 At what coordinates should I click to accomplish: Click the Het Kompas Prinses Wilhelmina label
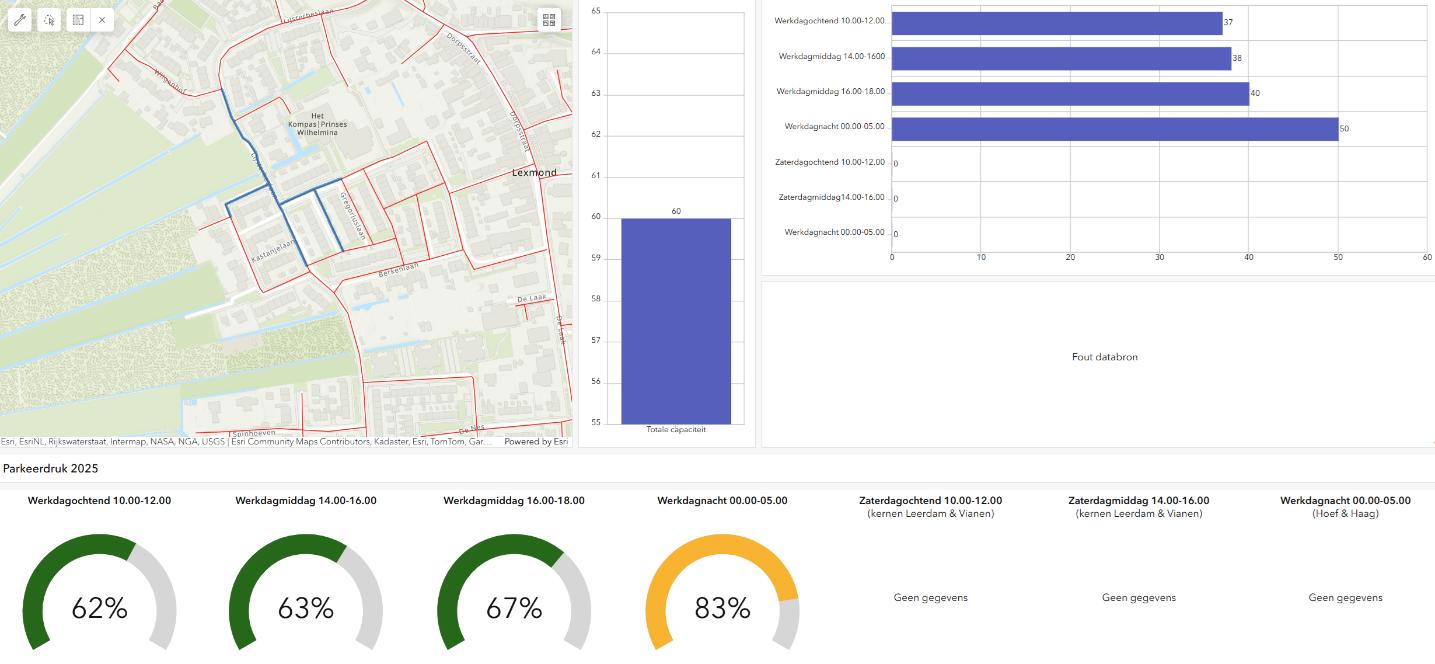[x=317, y=127]
